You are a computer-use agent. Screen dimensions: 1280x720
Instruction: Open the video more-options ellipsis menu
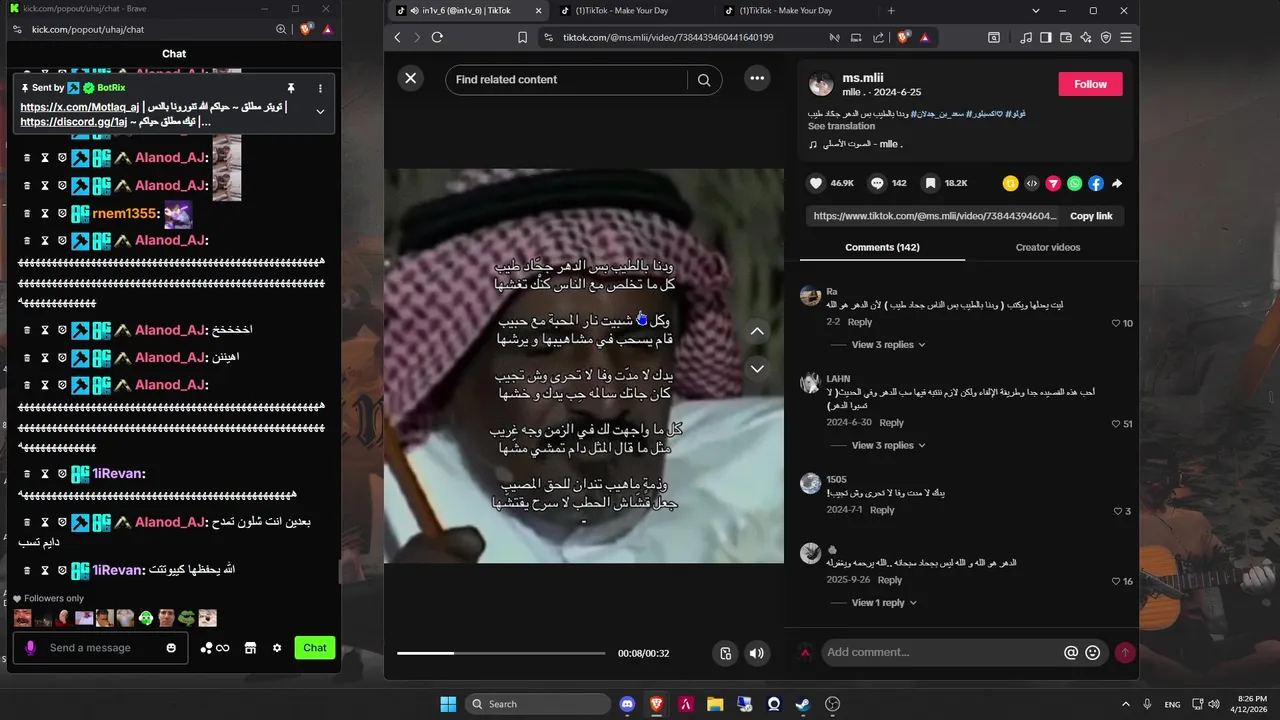(757, 79)
